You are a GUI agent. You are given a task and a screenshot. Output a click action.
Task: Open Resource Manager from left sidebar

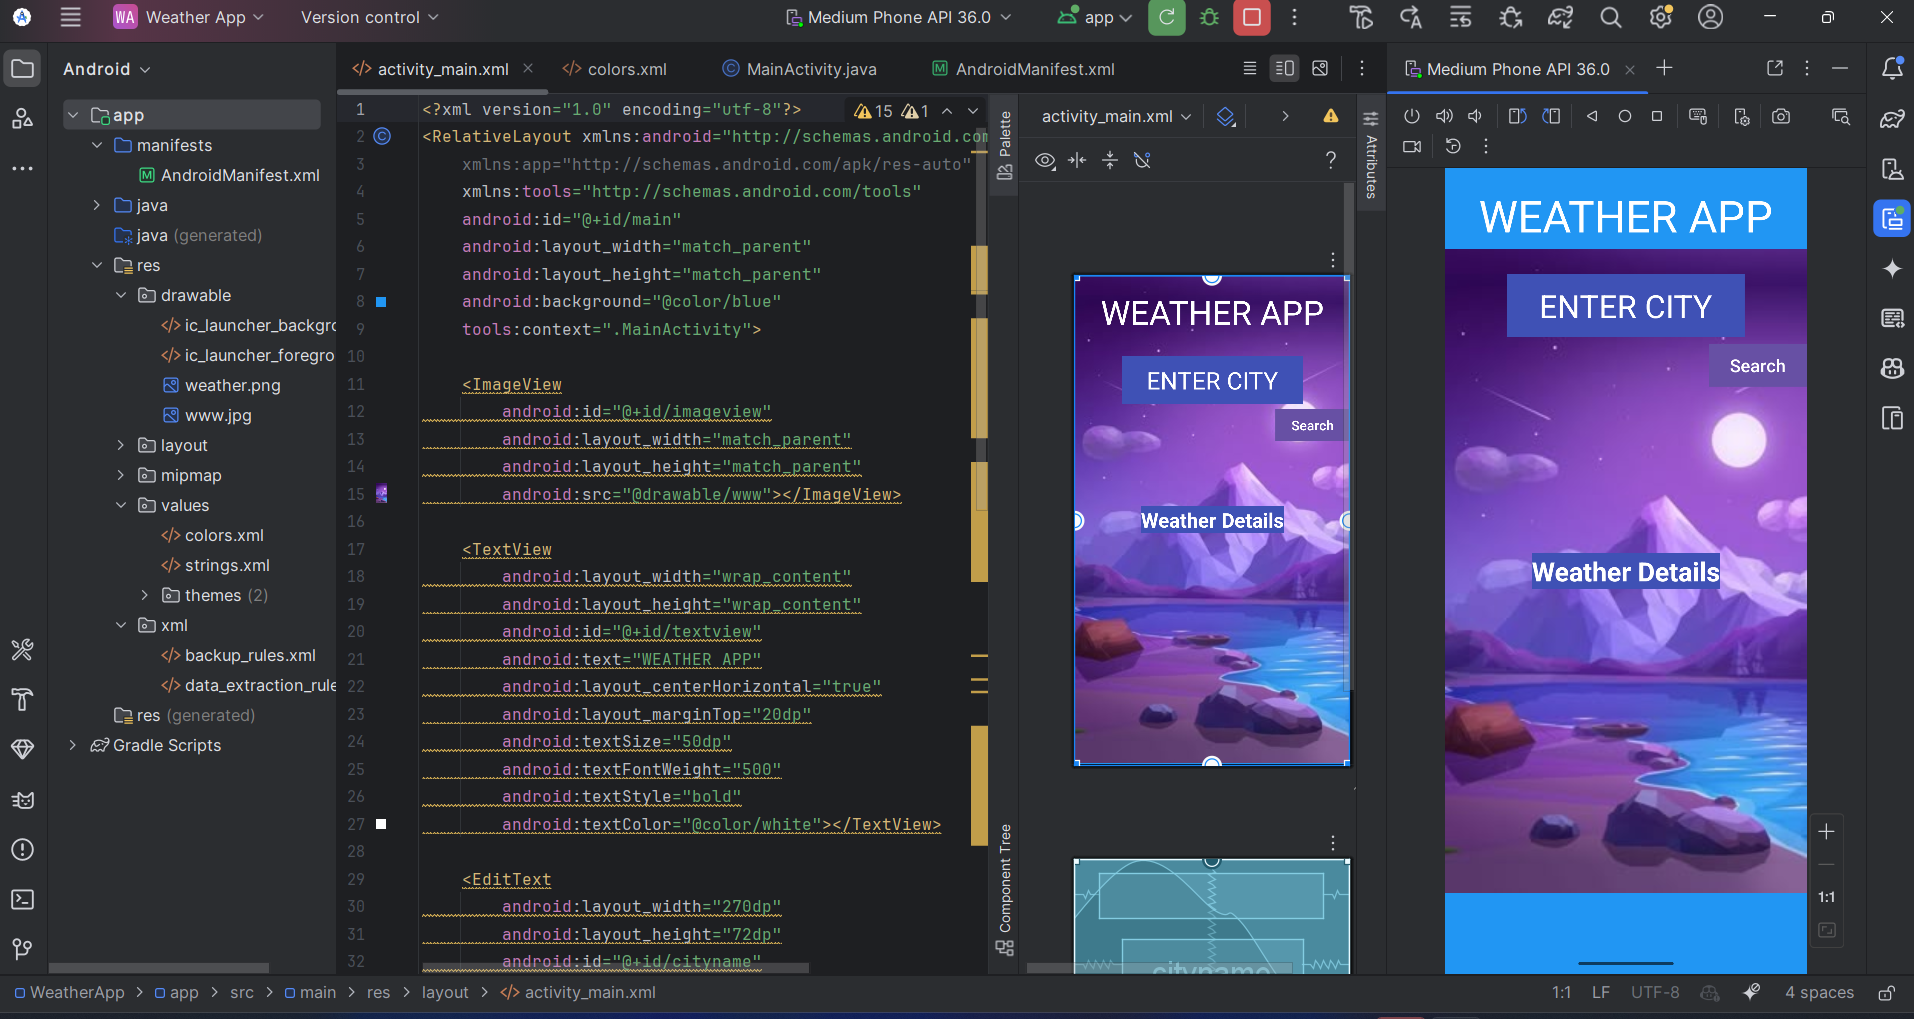[22, 118]
